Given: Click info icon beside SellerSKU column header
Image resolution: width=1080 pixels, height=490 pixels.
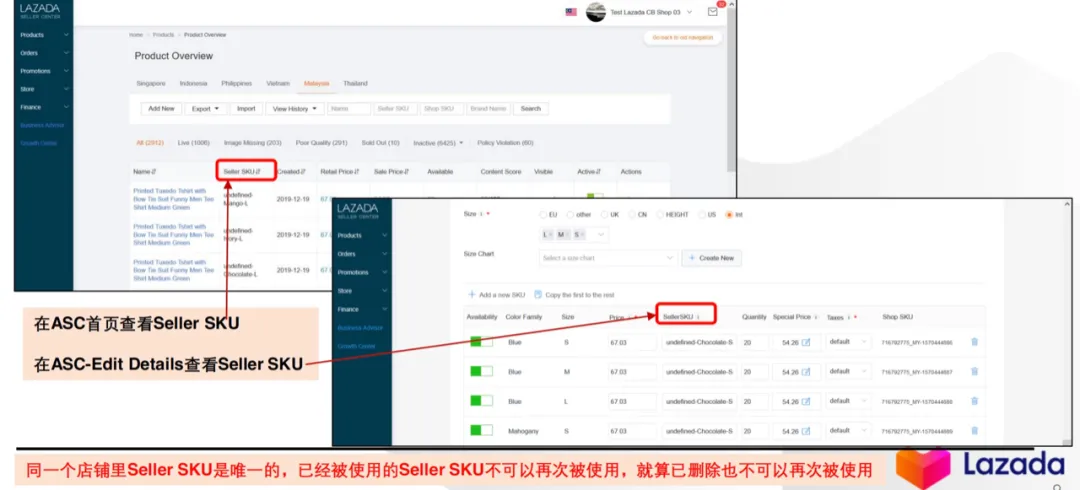Looking at the screenshot, I should point(698,317).
